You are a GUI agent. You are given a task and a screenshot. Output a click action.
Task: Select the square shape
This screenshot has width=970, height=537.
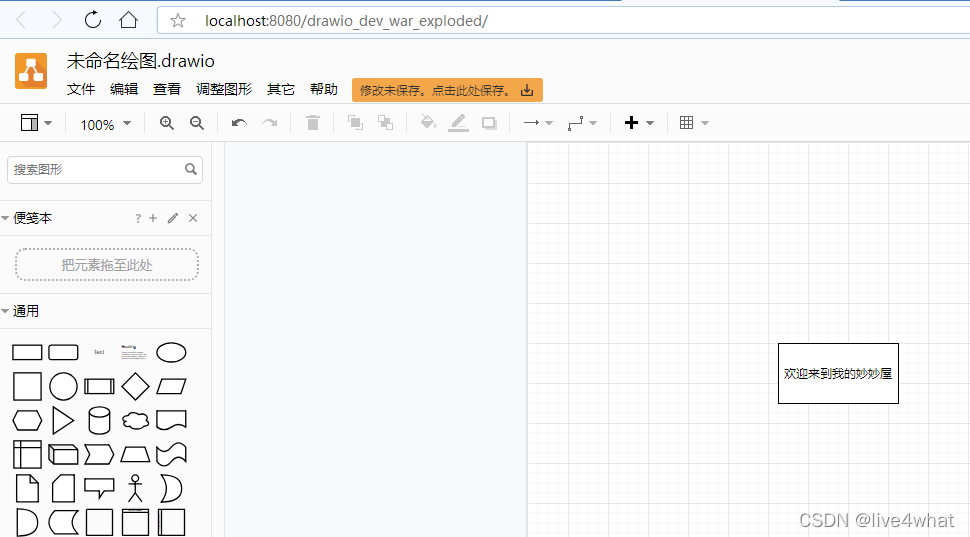coord(27,387)
